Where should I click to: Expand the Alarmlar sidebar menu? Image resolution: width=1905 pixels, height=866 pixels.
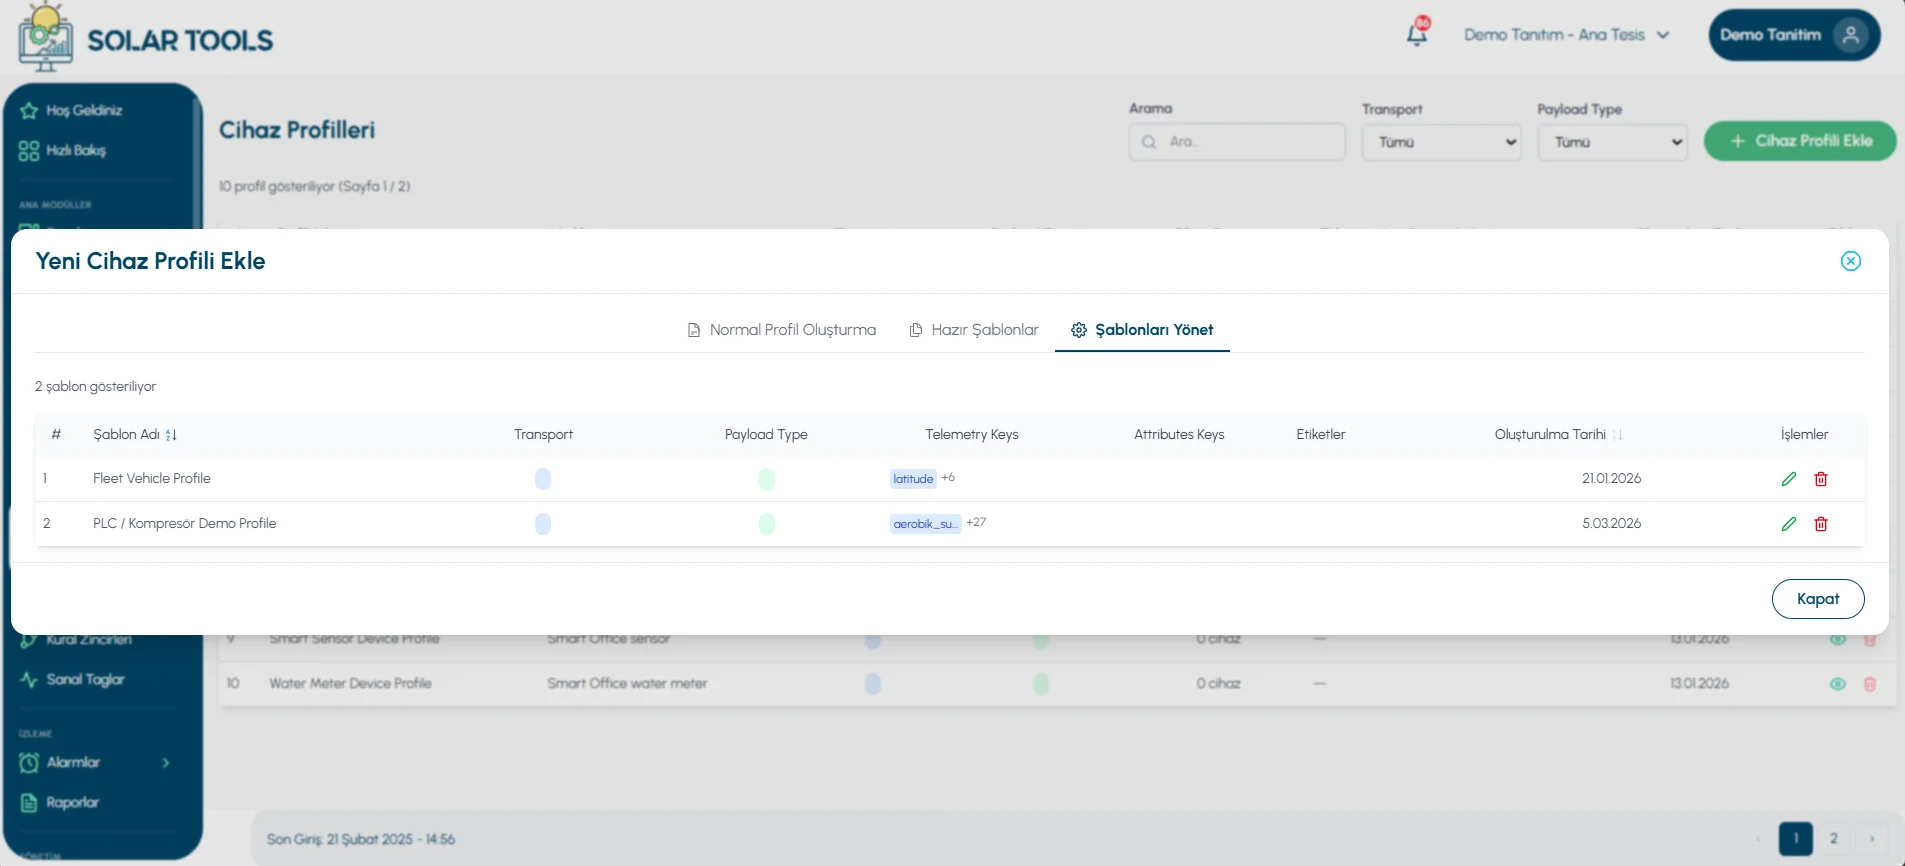(x=96, y=763)
